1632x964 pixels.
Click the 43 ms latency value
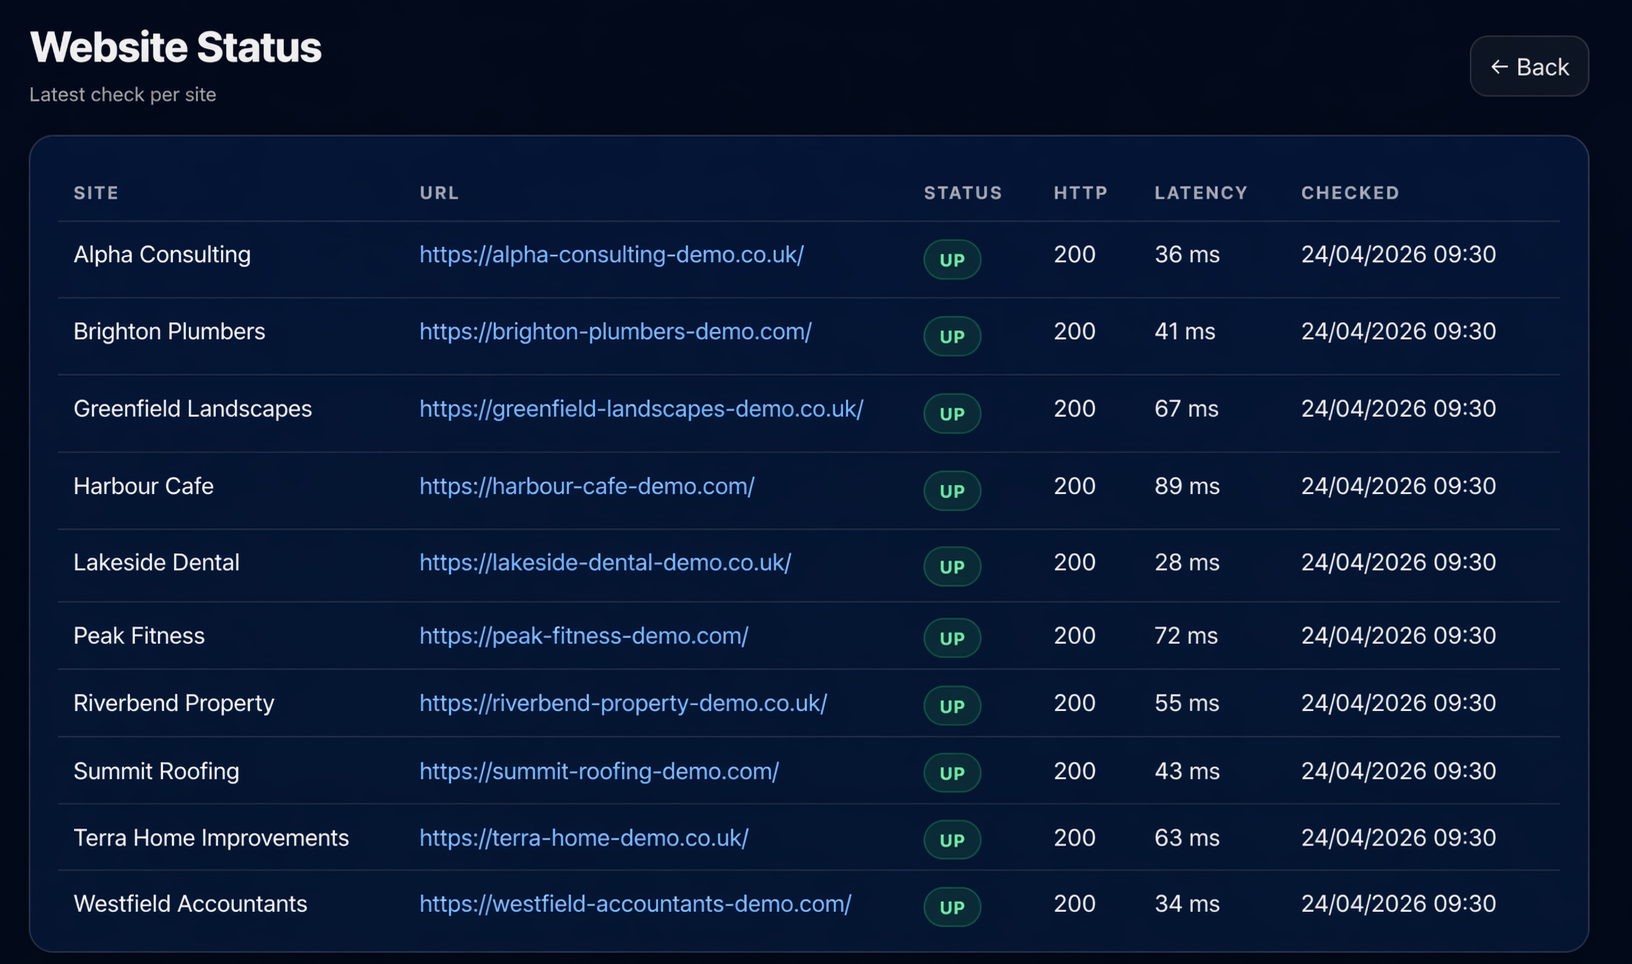coord(1187,772)
